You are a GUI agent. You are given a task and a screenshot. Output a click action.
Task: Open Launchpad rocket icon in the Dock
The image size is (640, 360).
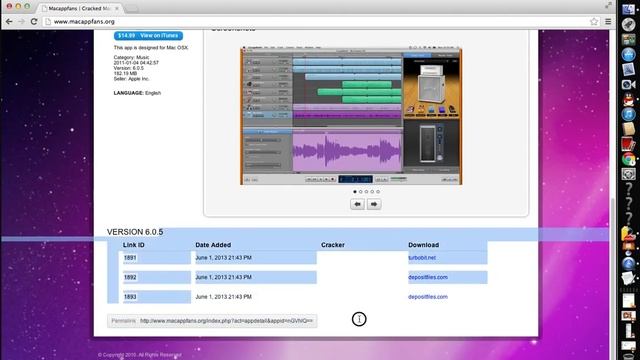point(629,24)
